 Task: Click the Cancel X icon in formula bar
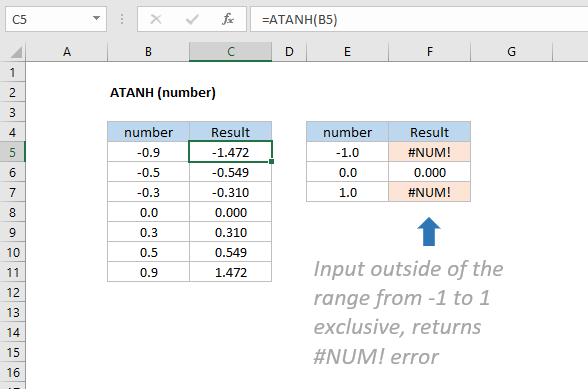click(156, 19)
